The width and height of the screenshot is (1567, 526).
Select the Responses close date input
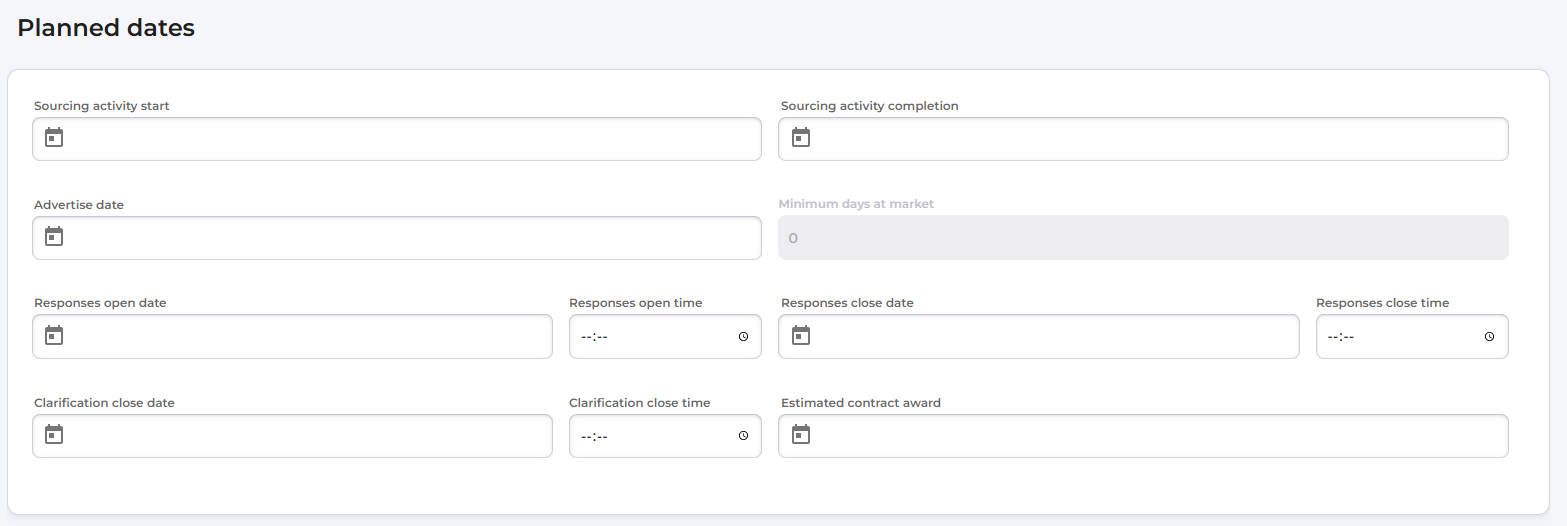[x=1050, y=337]
